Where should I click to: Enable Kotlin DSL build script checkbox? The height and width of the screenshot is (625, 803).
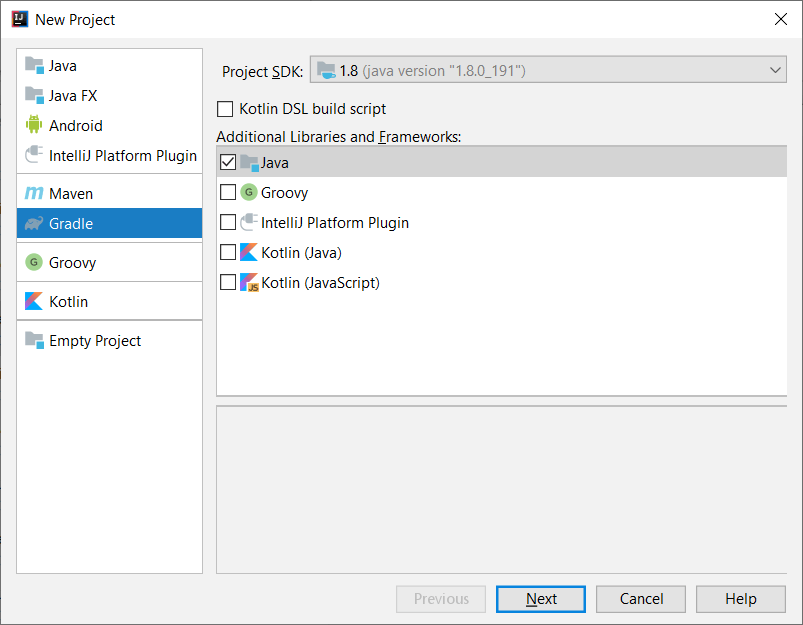[225, 109]
